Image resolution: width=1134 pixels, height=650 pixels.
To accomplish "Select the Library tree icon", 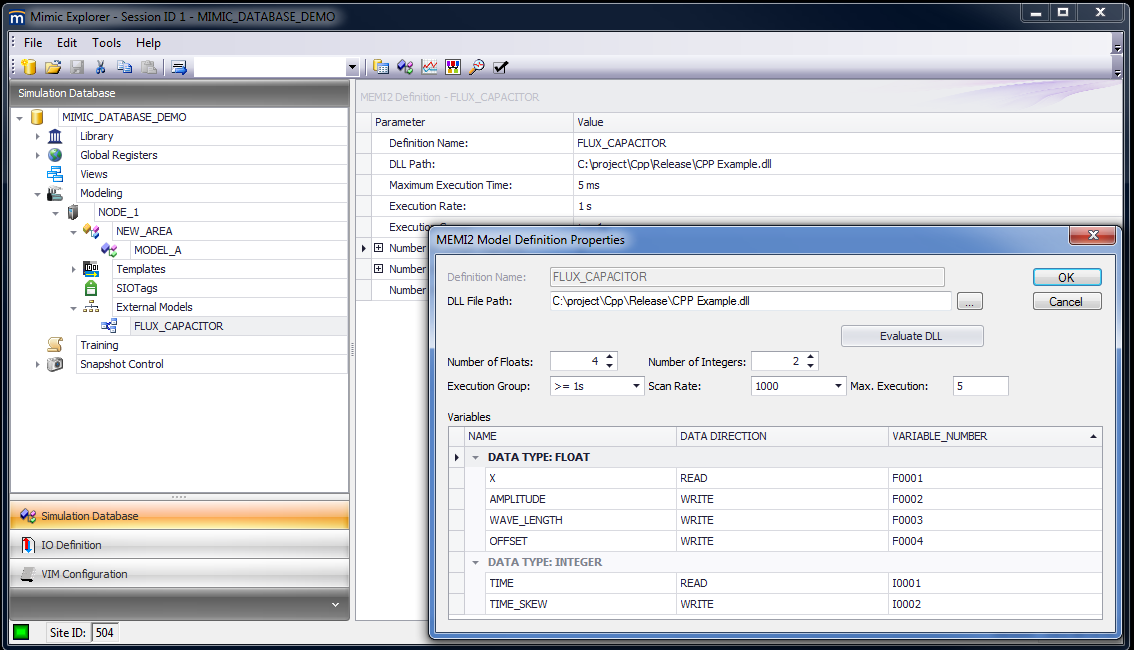I will pyautogui.click(x=55, y=136).
